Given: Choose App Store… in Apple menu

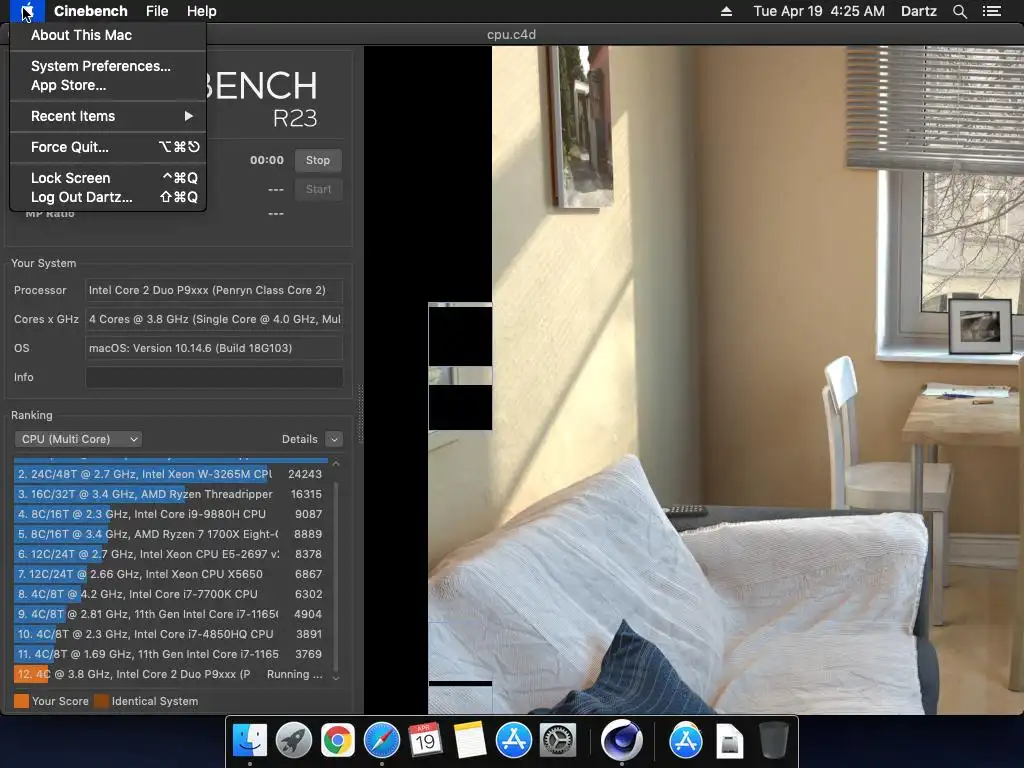Looking at the screenshot, I should [x=108, y=85].
